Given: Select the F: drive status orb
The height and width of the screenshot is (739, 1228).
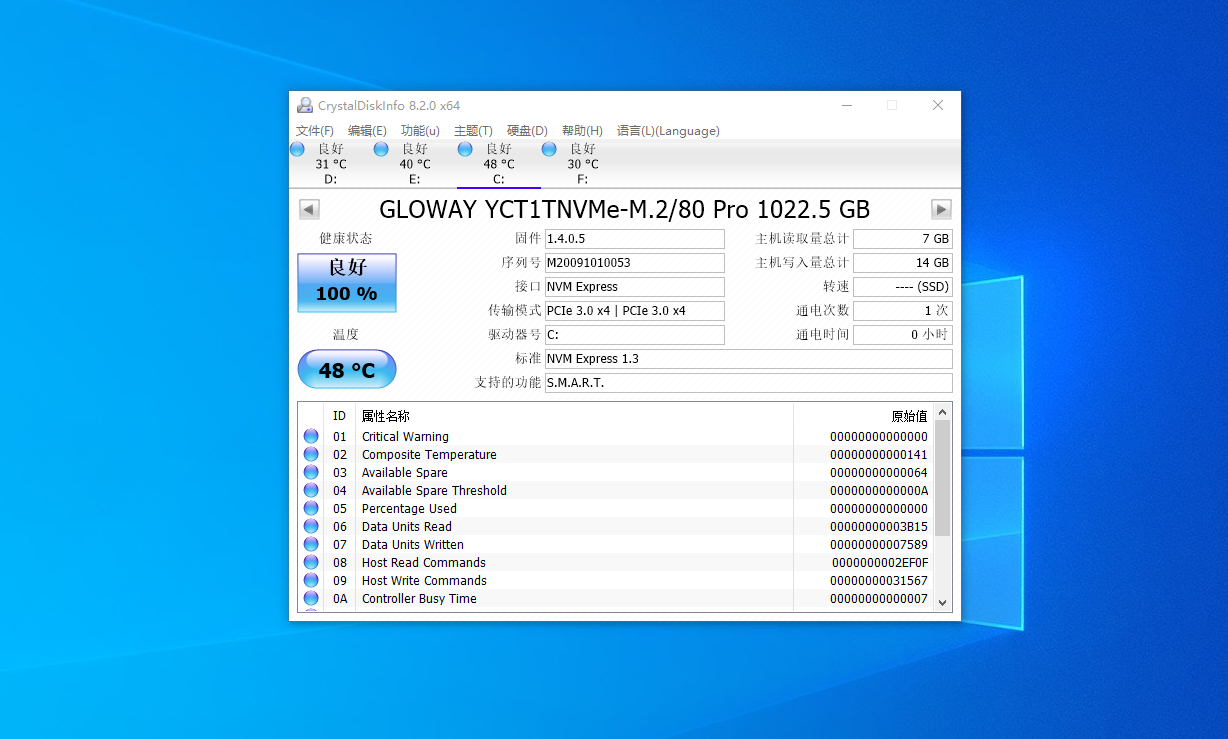Looking at the screenshot, I should tap(549, 149).
